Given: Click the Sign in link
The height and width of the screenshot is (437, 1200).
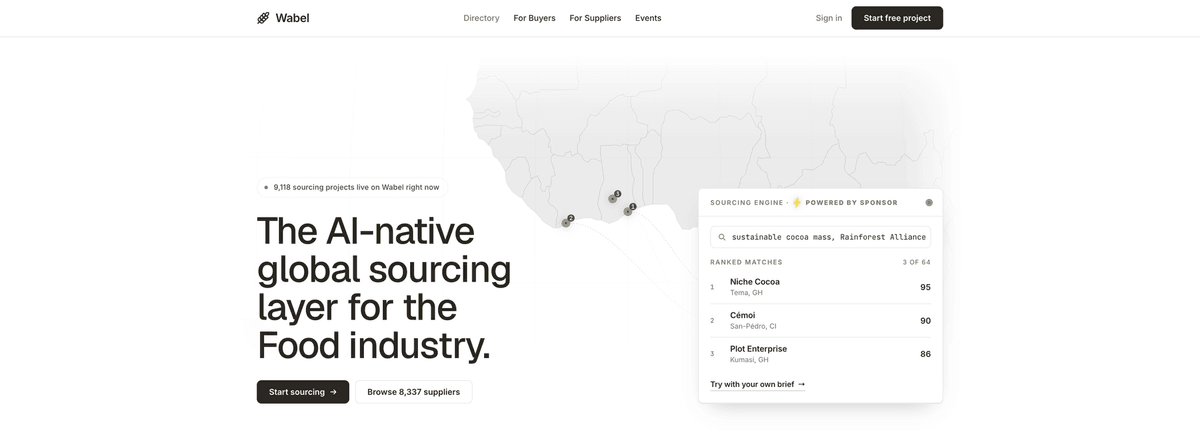Looking at the screenshot, I should coord(829,18).
